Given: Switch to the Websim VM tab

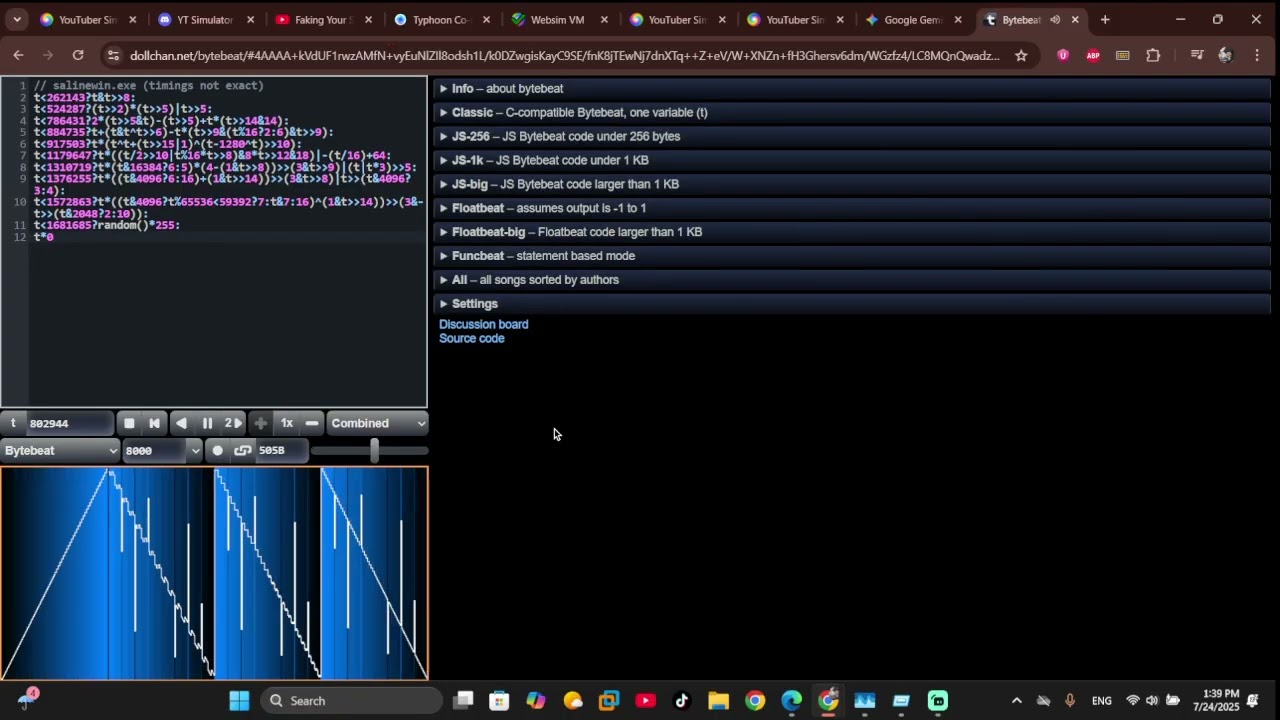Looking at the screenshot, I should (561, 20).
